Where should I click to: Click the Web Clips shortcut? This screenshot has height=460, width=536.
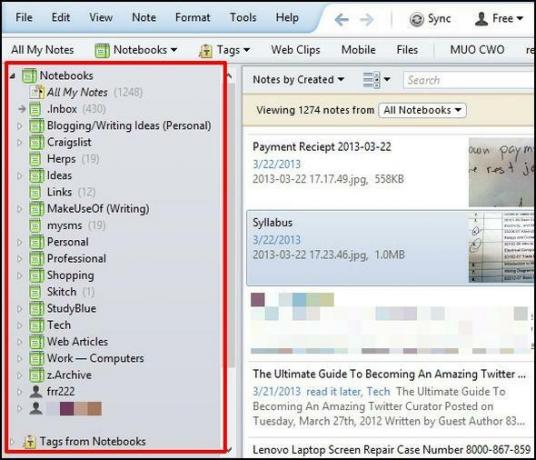click(296, 50)
